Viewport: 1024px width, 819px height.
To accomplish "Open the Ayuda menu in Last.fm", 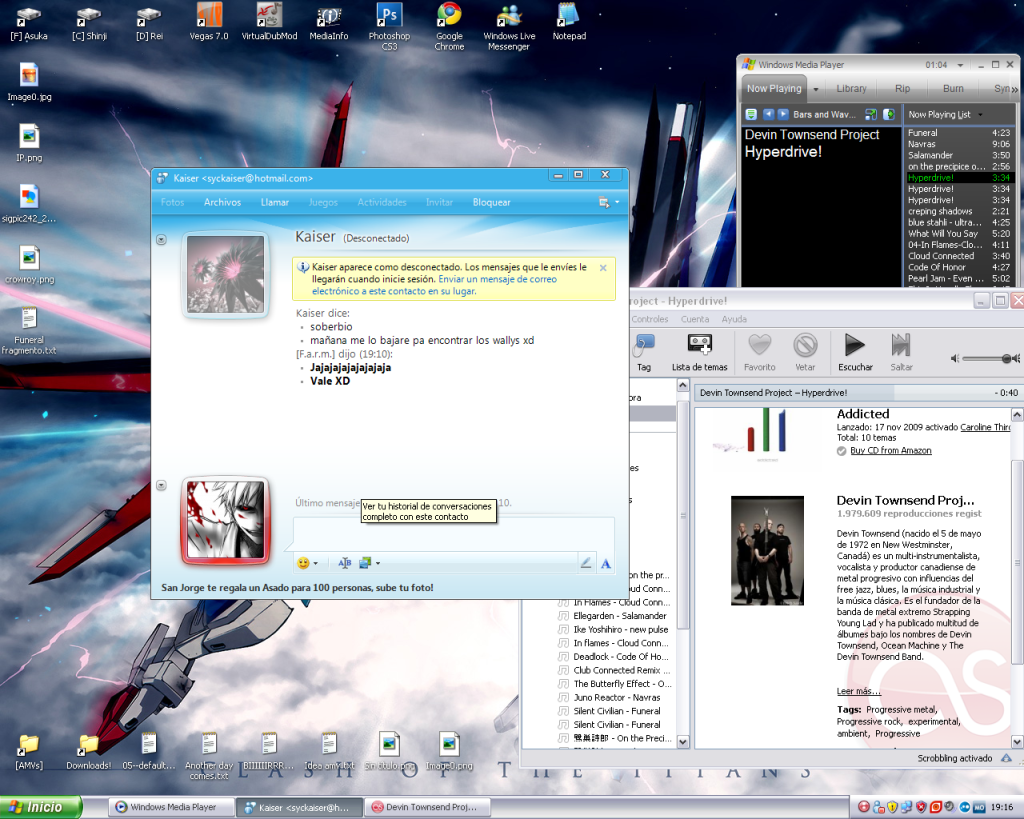I will [734, 319].
